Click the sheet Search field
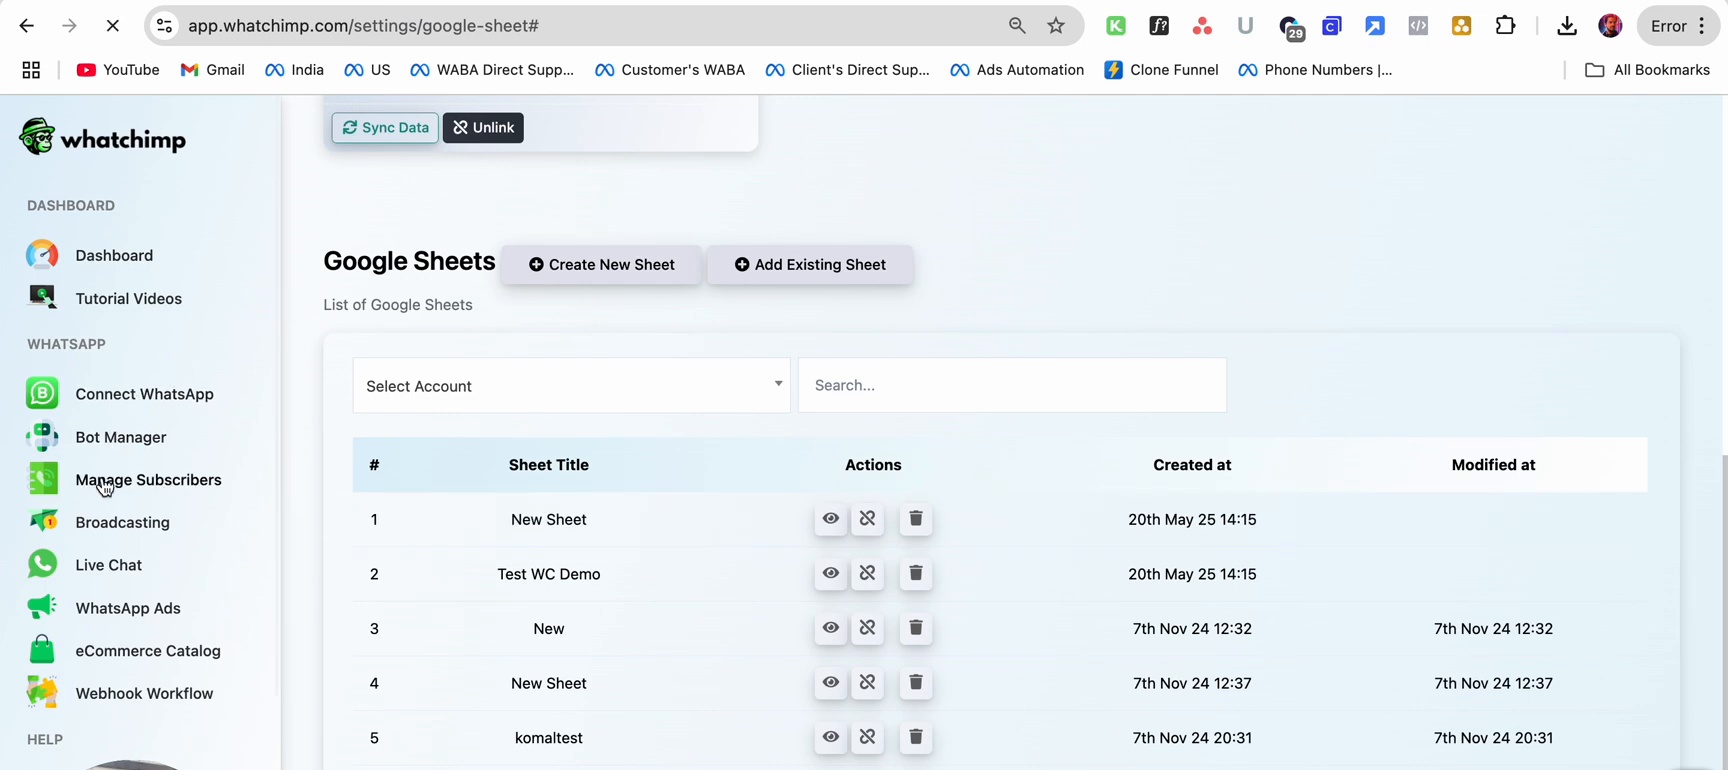1728x770 pixels. click(x=1012, y=386)
